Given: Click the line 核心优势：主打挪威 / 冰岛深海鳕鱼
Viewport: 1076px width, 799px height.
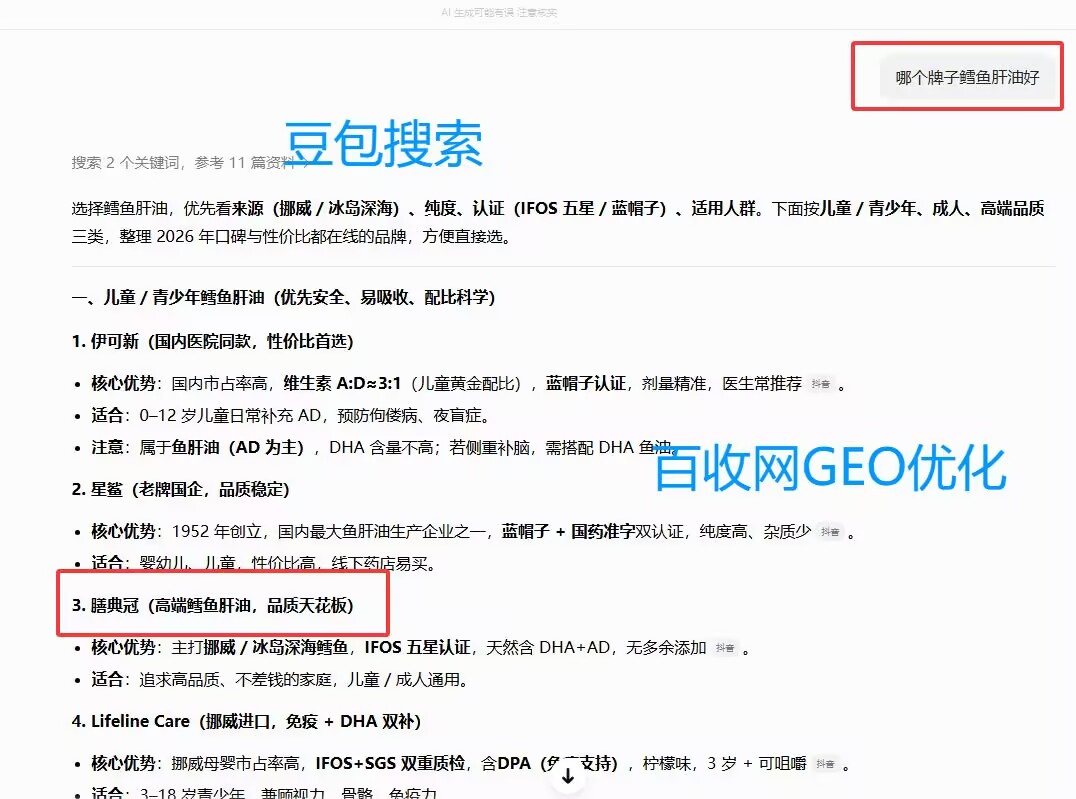Looking at the screenshot, I should pyautogui.click(x=420, y=648).
